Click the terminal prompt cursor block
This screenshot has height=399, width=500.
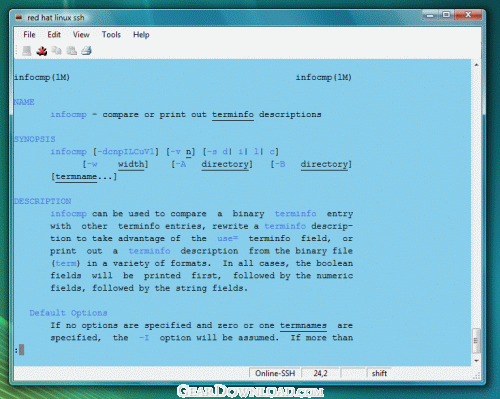click(21, 350)
